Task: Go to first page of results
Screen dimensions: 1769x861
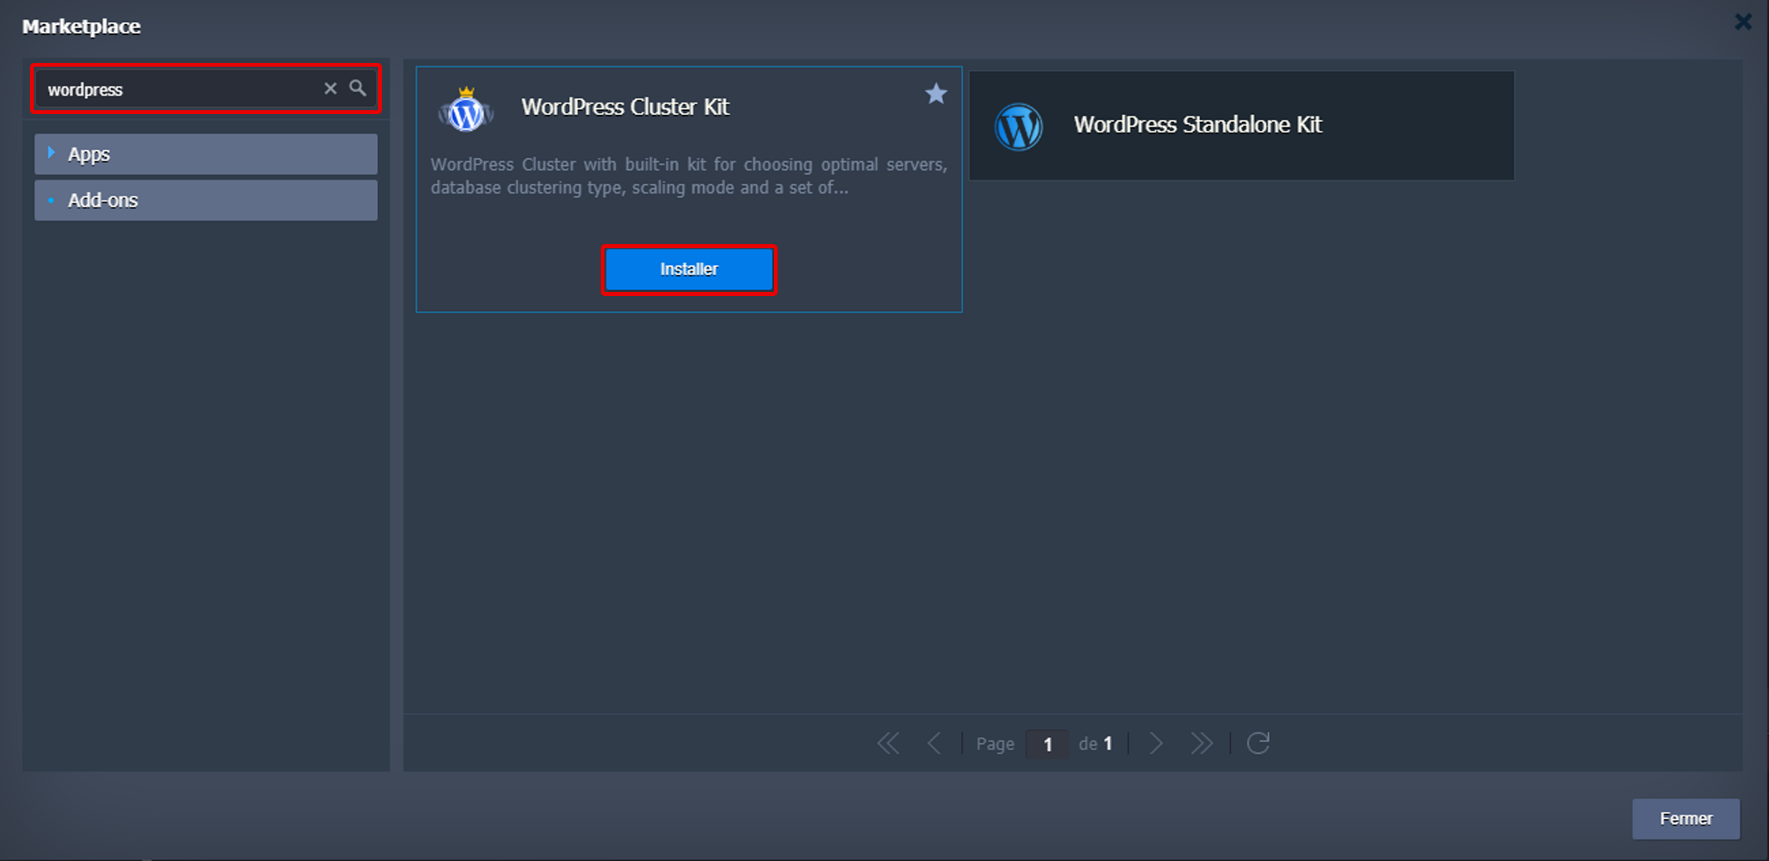Action: pos(888,743)
